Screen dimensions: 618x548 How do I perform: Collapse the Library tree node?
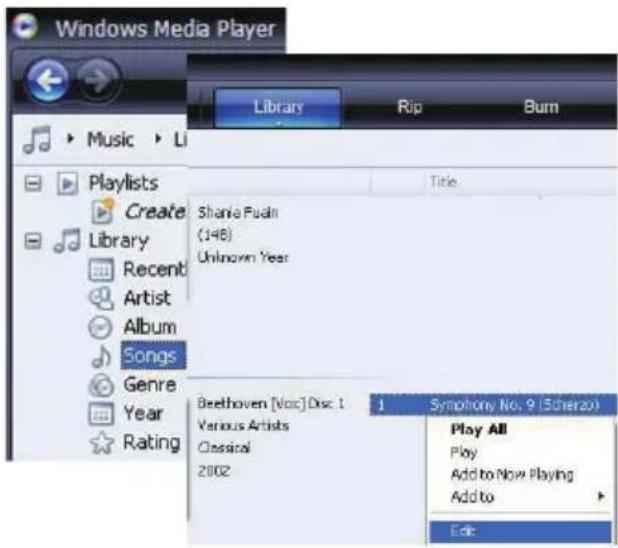33,241
